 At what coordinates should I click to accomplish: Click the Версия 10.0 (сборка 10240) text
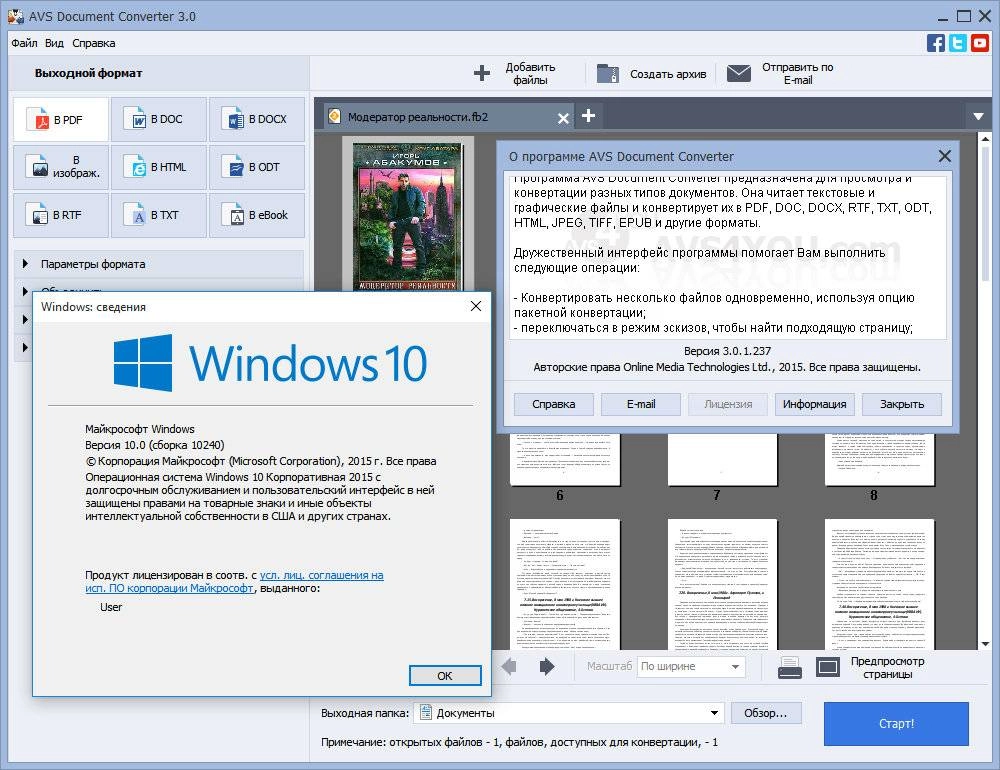(x=155, y=445)
